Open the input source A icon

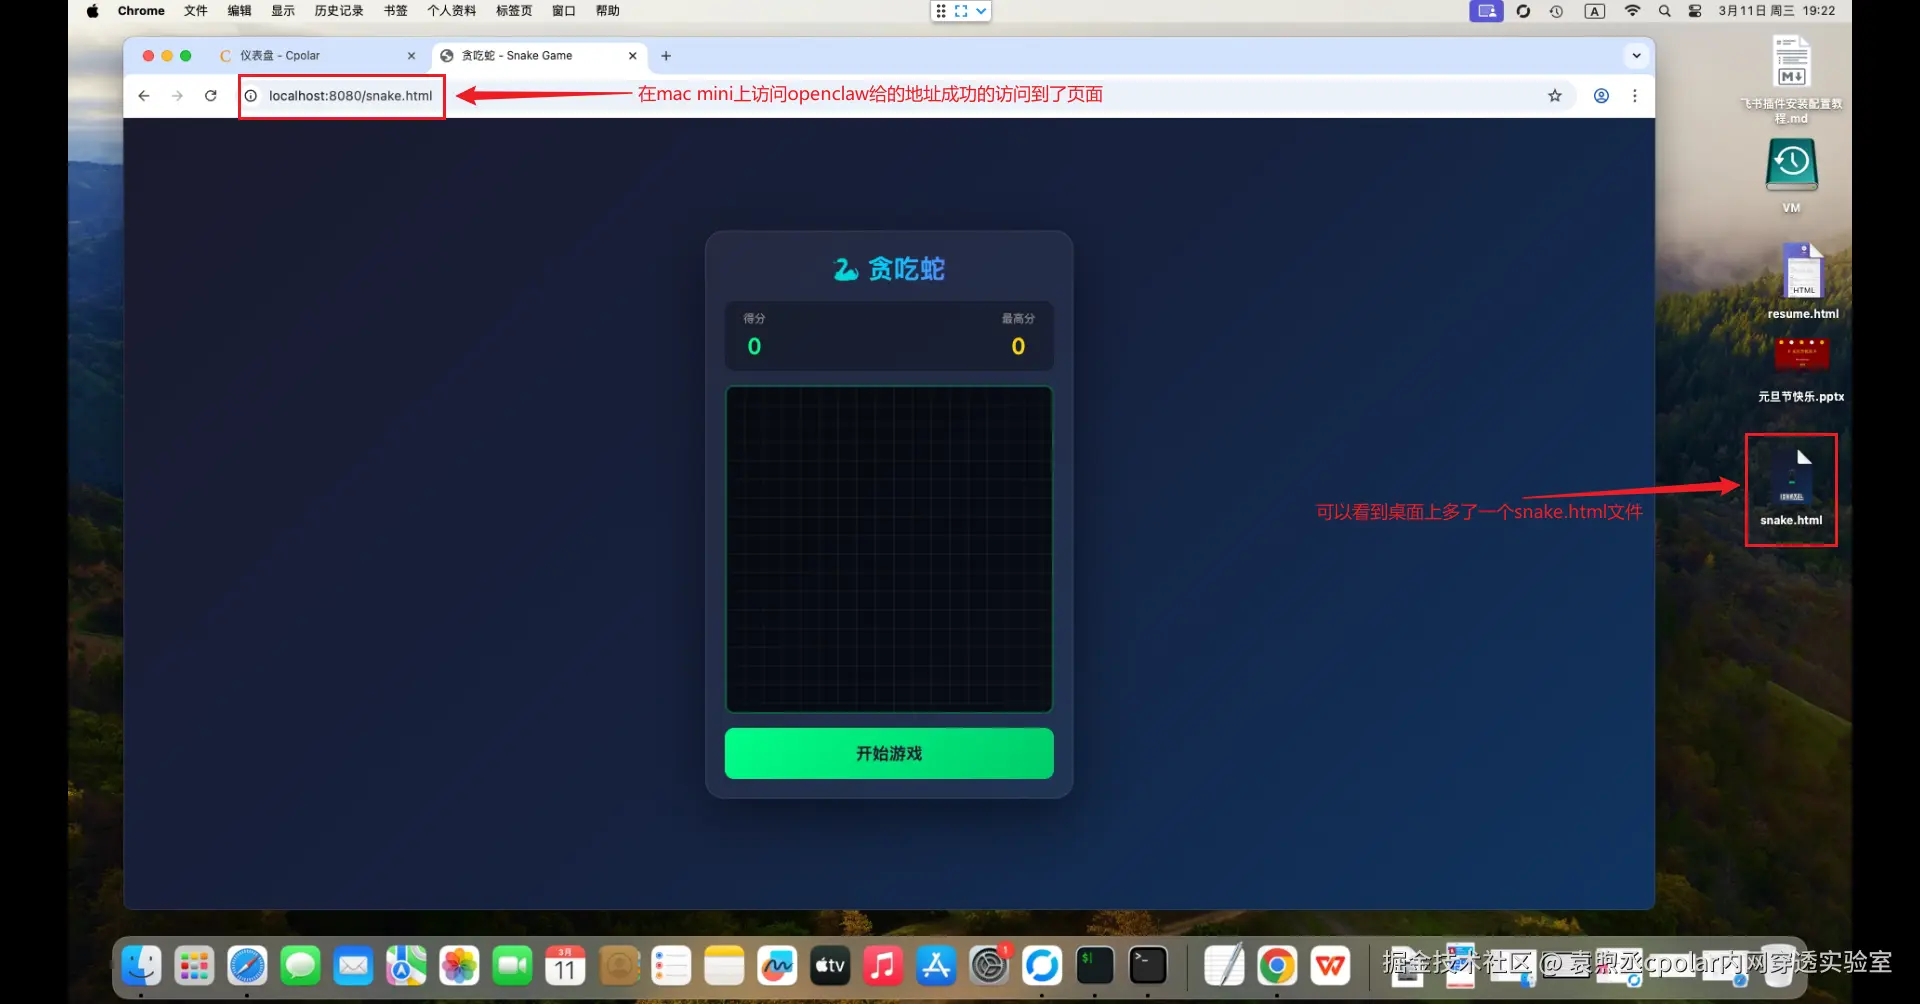pos(1595,11)
